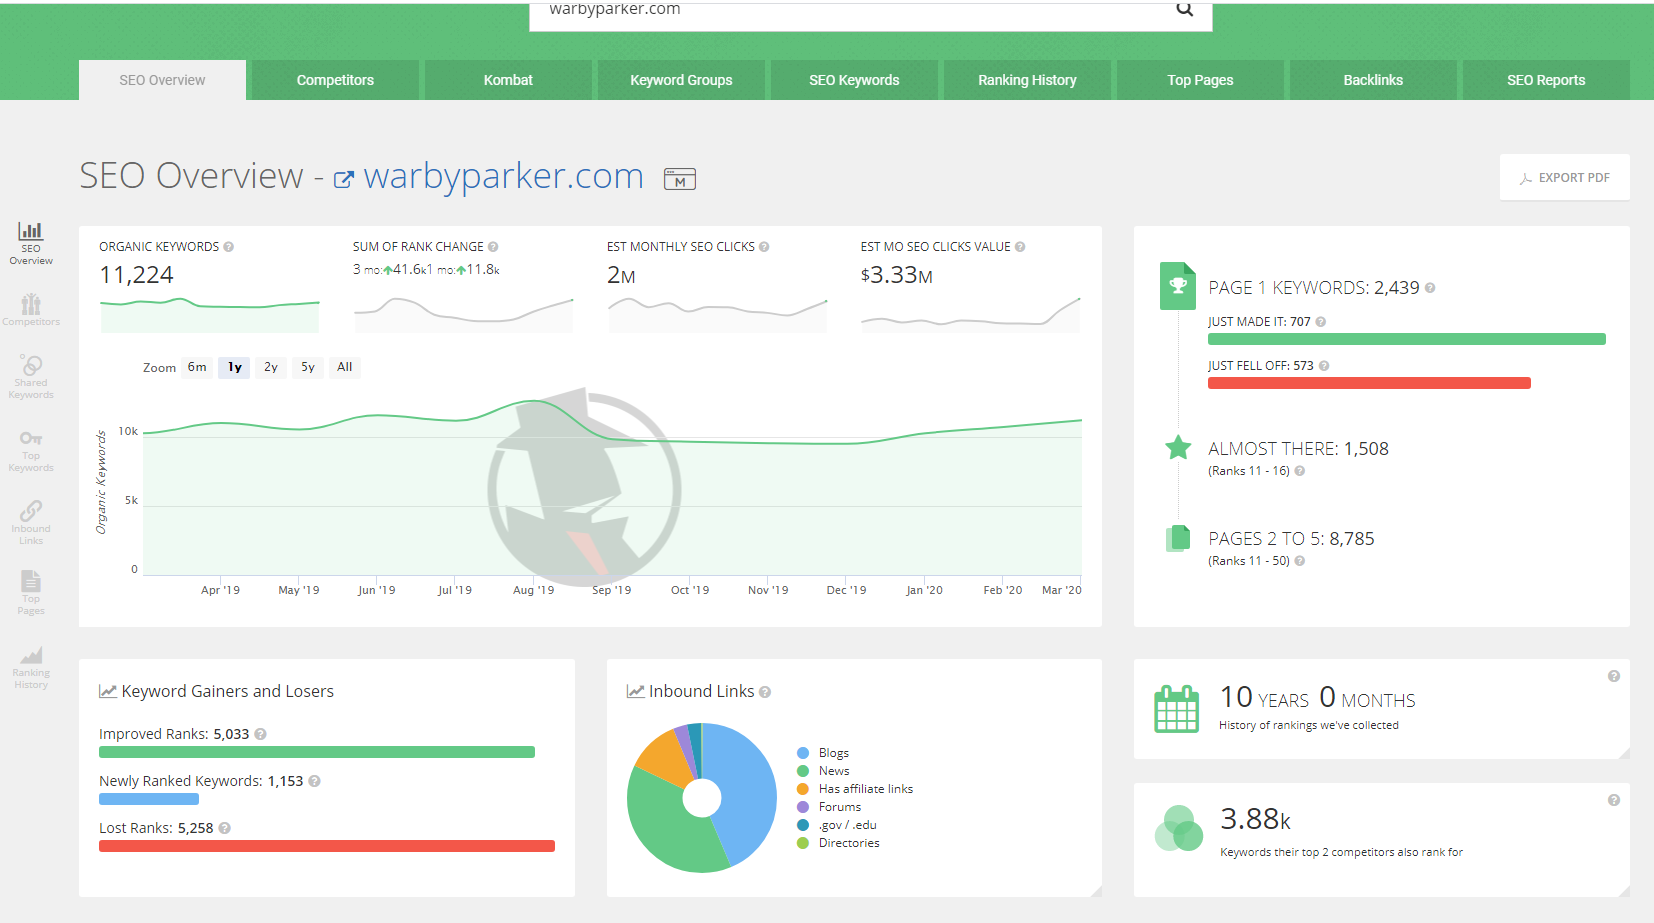Switch to the Kombat tab
The width and height of the screenshot is (1654, 923).
pyautogui.click(x=508, y=80)
